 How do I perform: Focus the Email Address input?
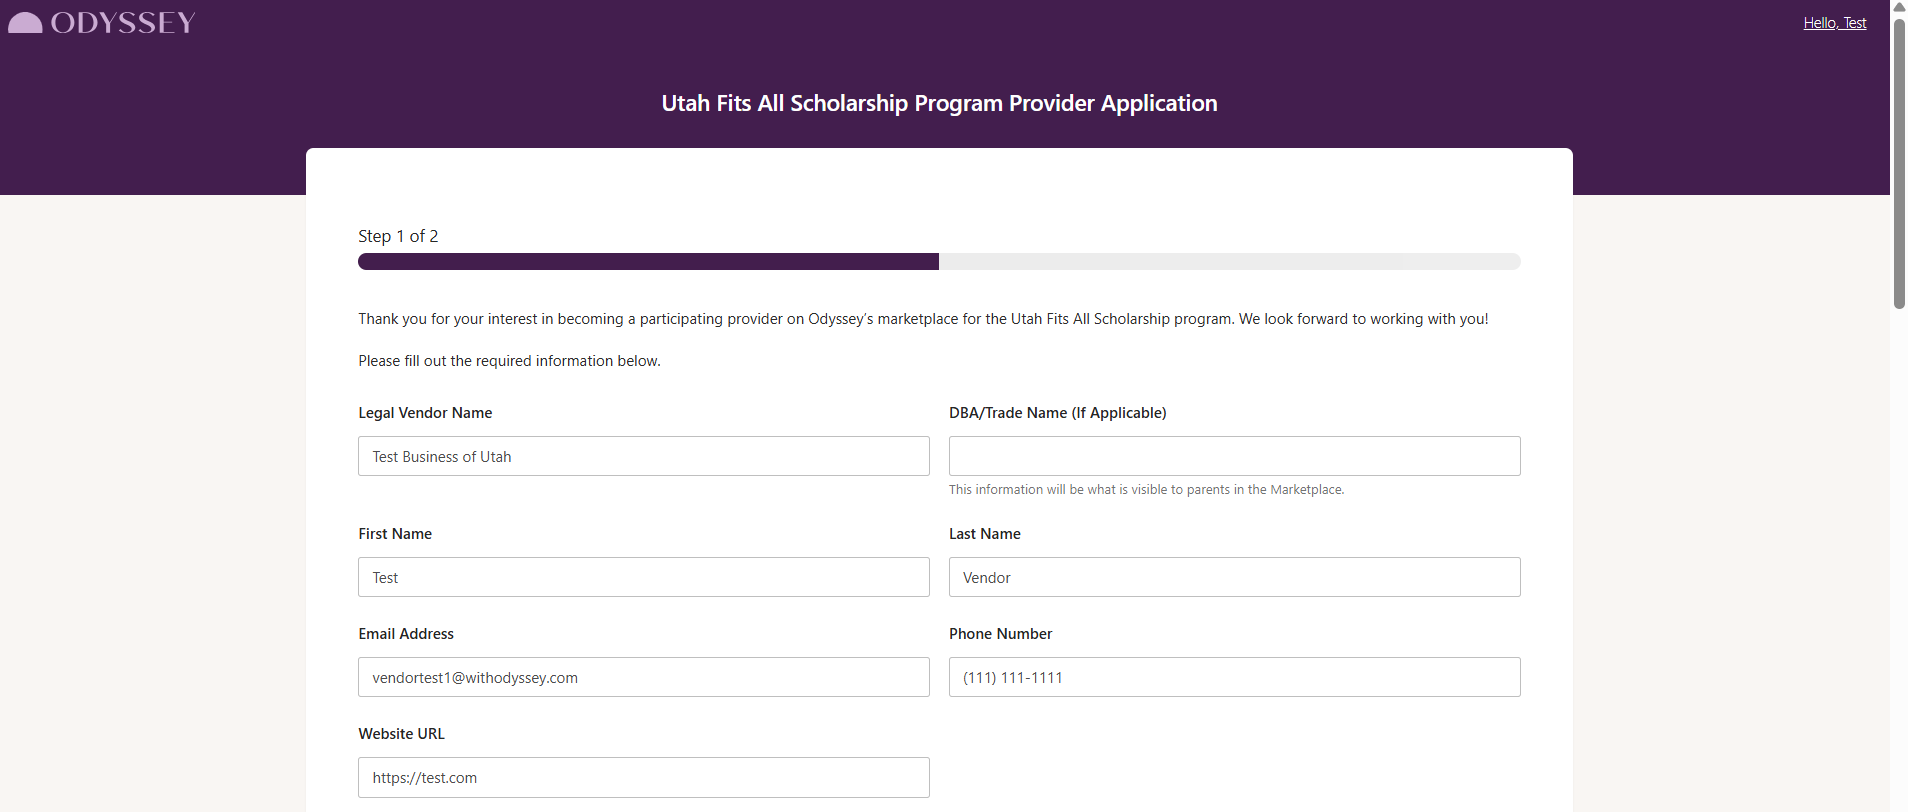643,677
